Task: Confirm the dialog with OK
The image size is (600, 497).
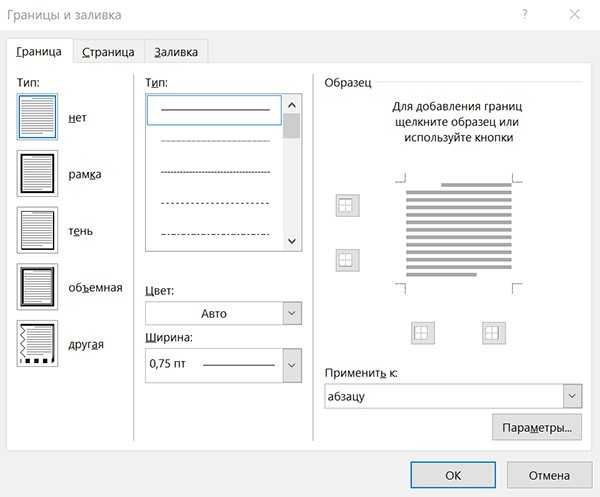Action: point(453,475)
